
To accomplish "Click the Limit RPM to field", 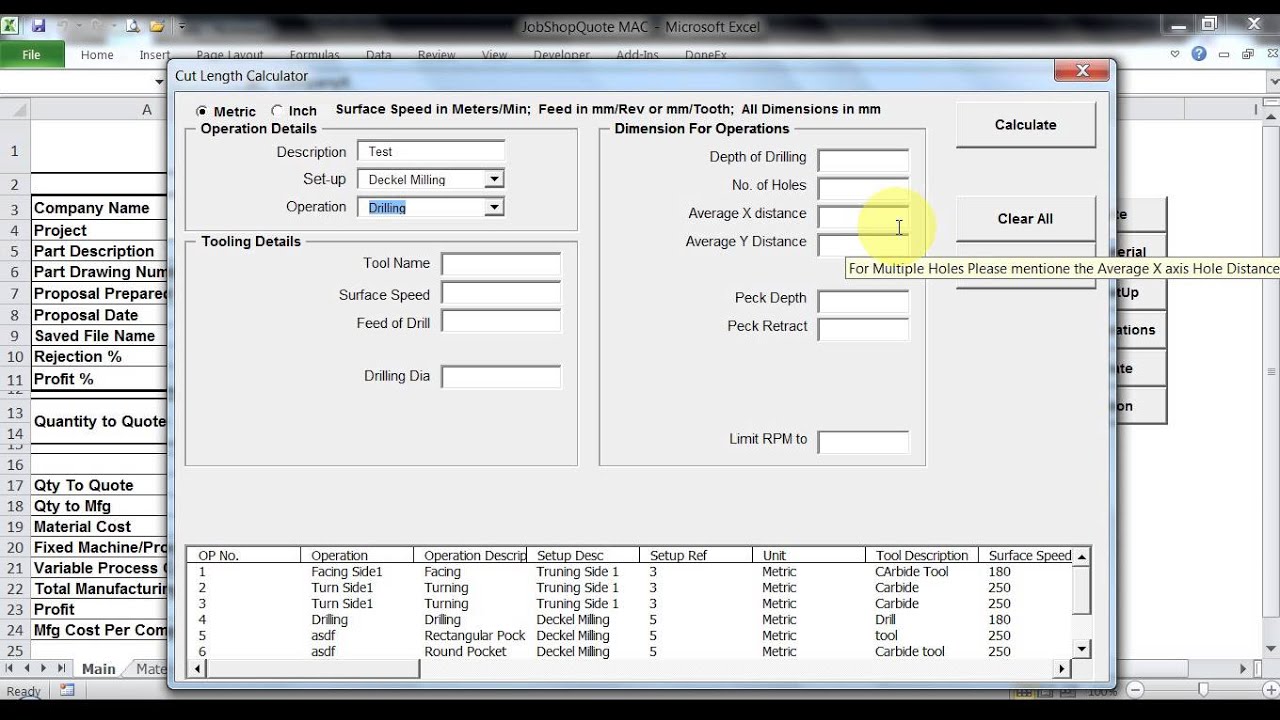I will [863, 442].
